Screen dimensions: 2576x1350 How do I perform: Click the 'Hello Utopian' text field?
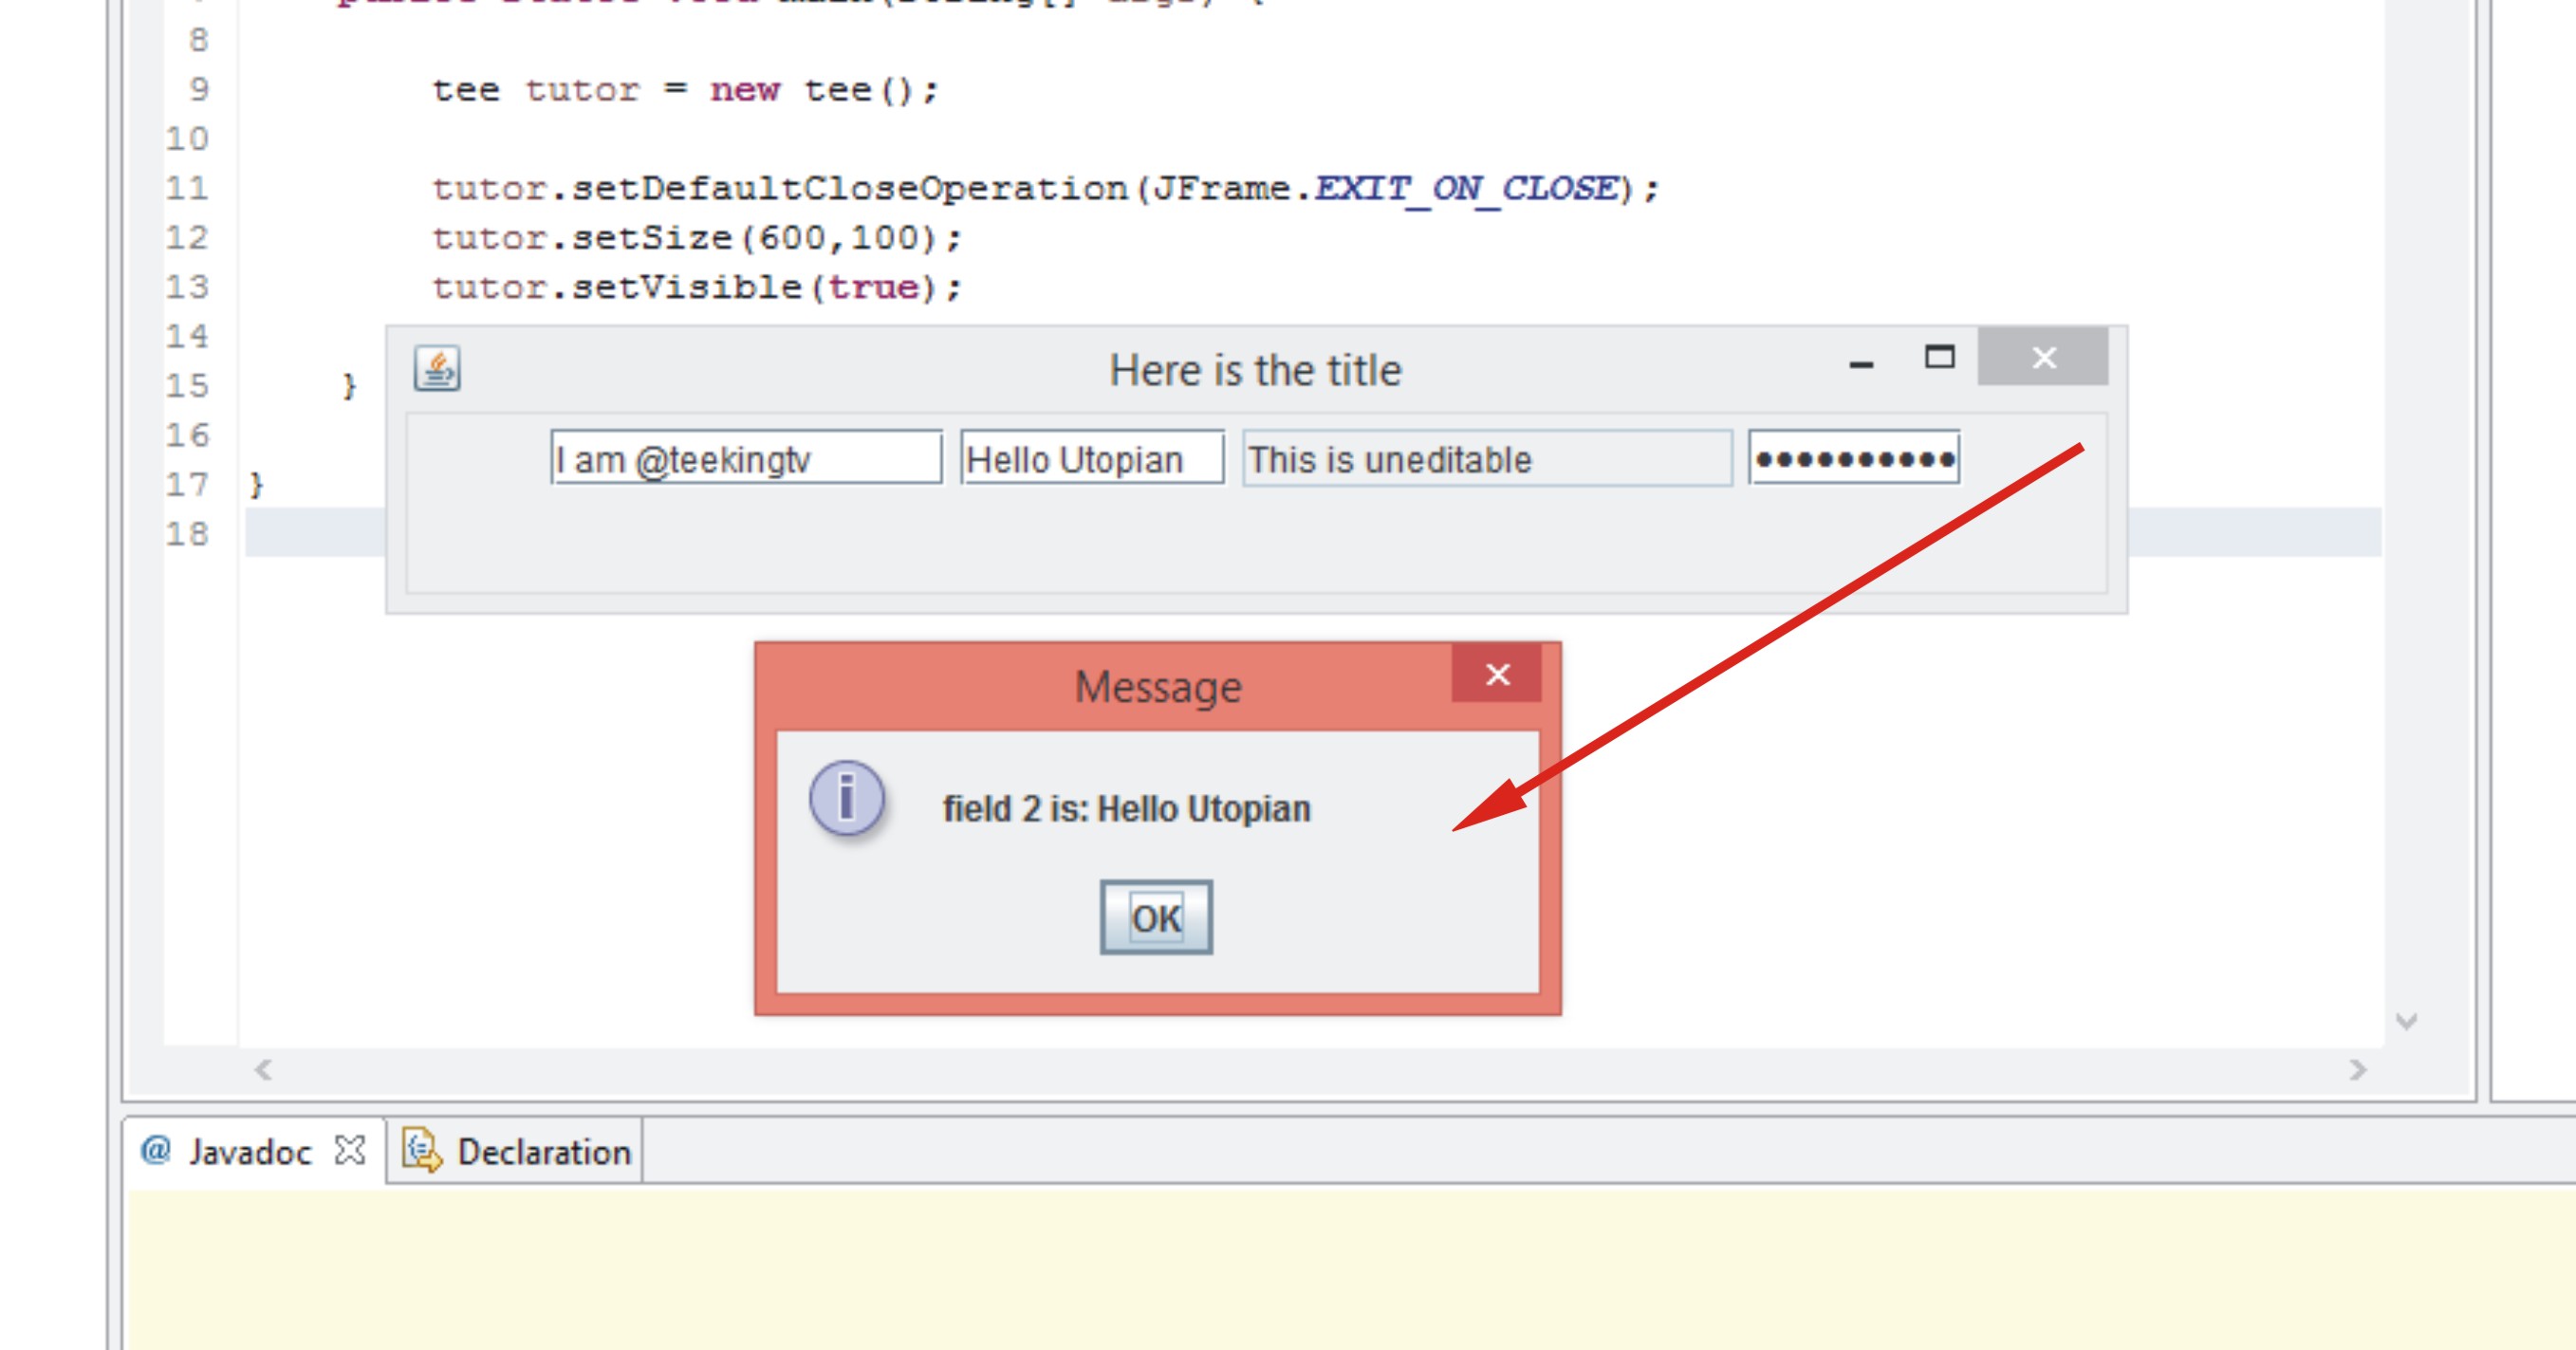pos(1092,459)
